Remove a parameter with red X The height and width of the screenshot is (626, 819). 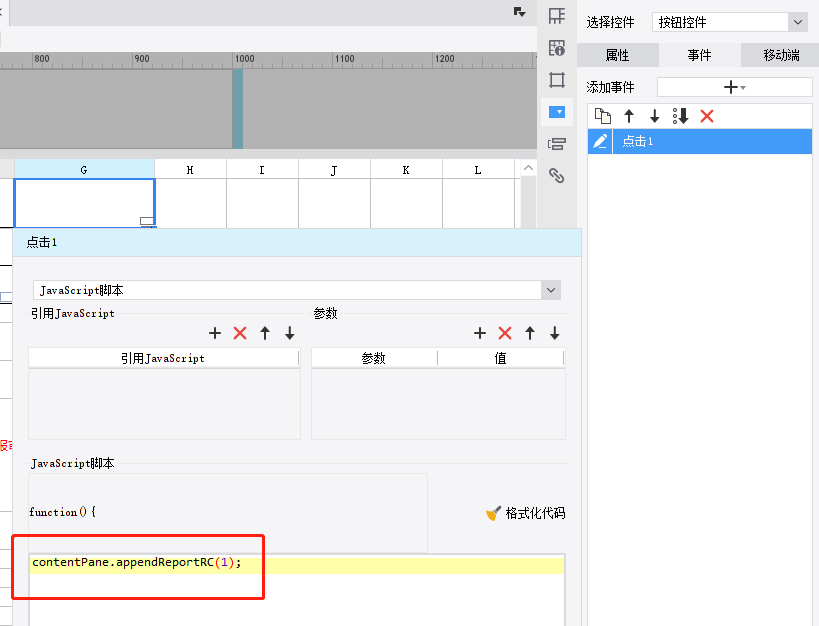pyautogui.click(x=505, y=333)
